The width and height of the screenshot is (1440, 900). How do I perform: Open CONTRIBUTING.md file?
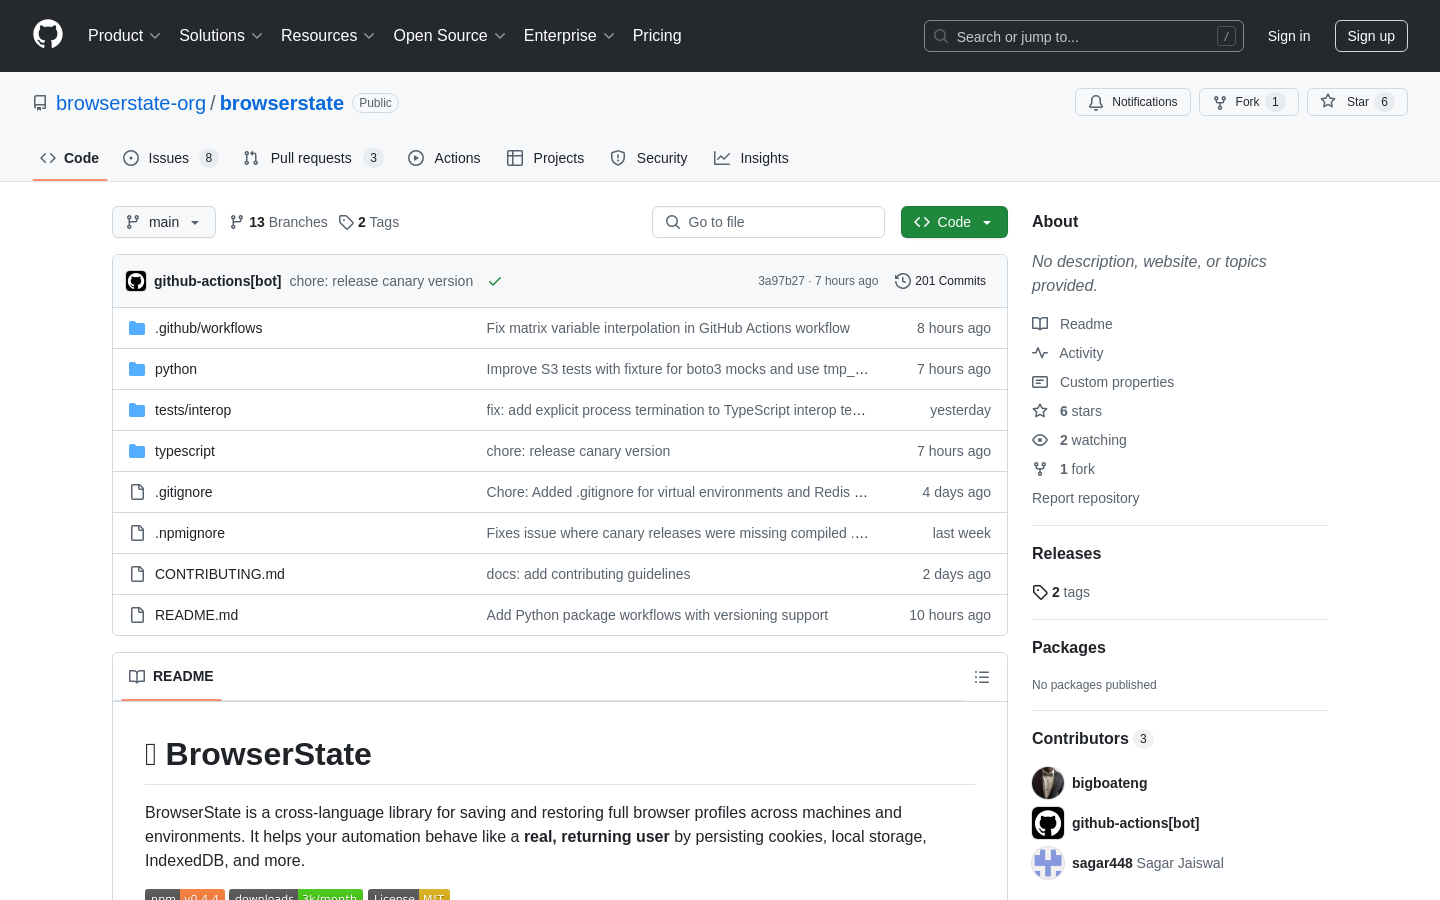tap(220, 574)
